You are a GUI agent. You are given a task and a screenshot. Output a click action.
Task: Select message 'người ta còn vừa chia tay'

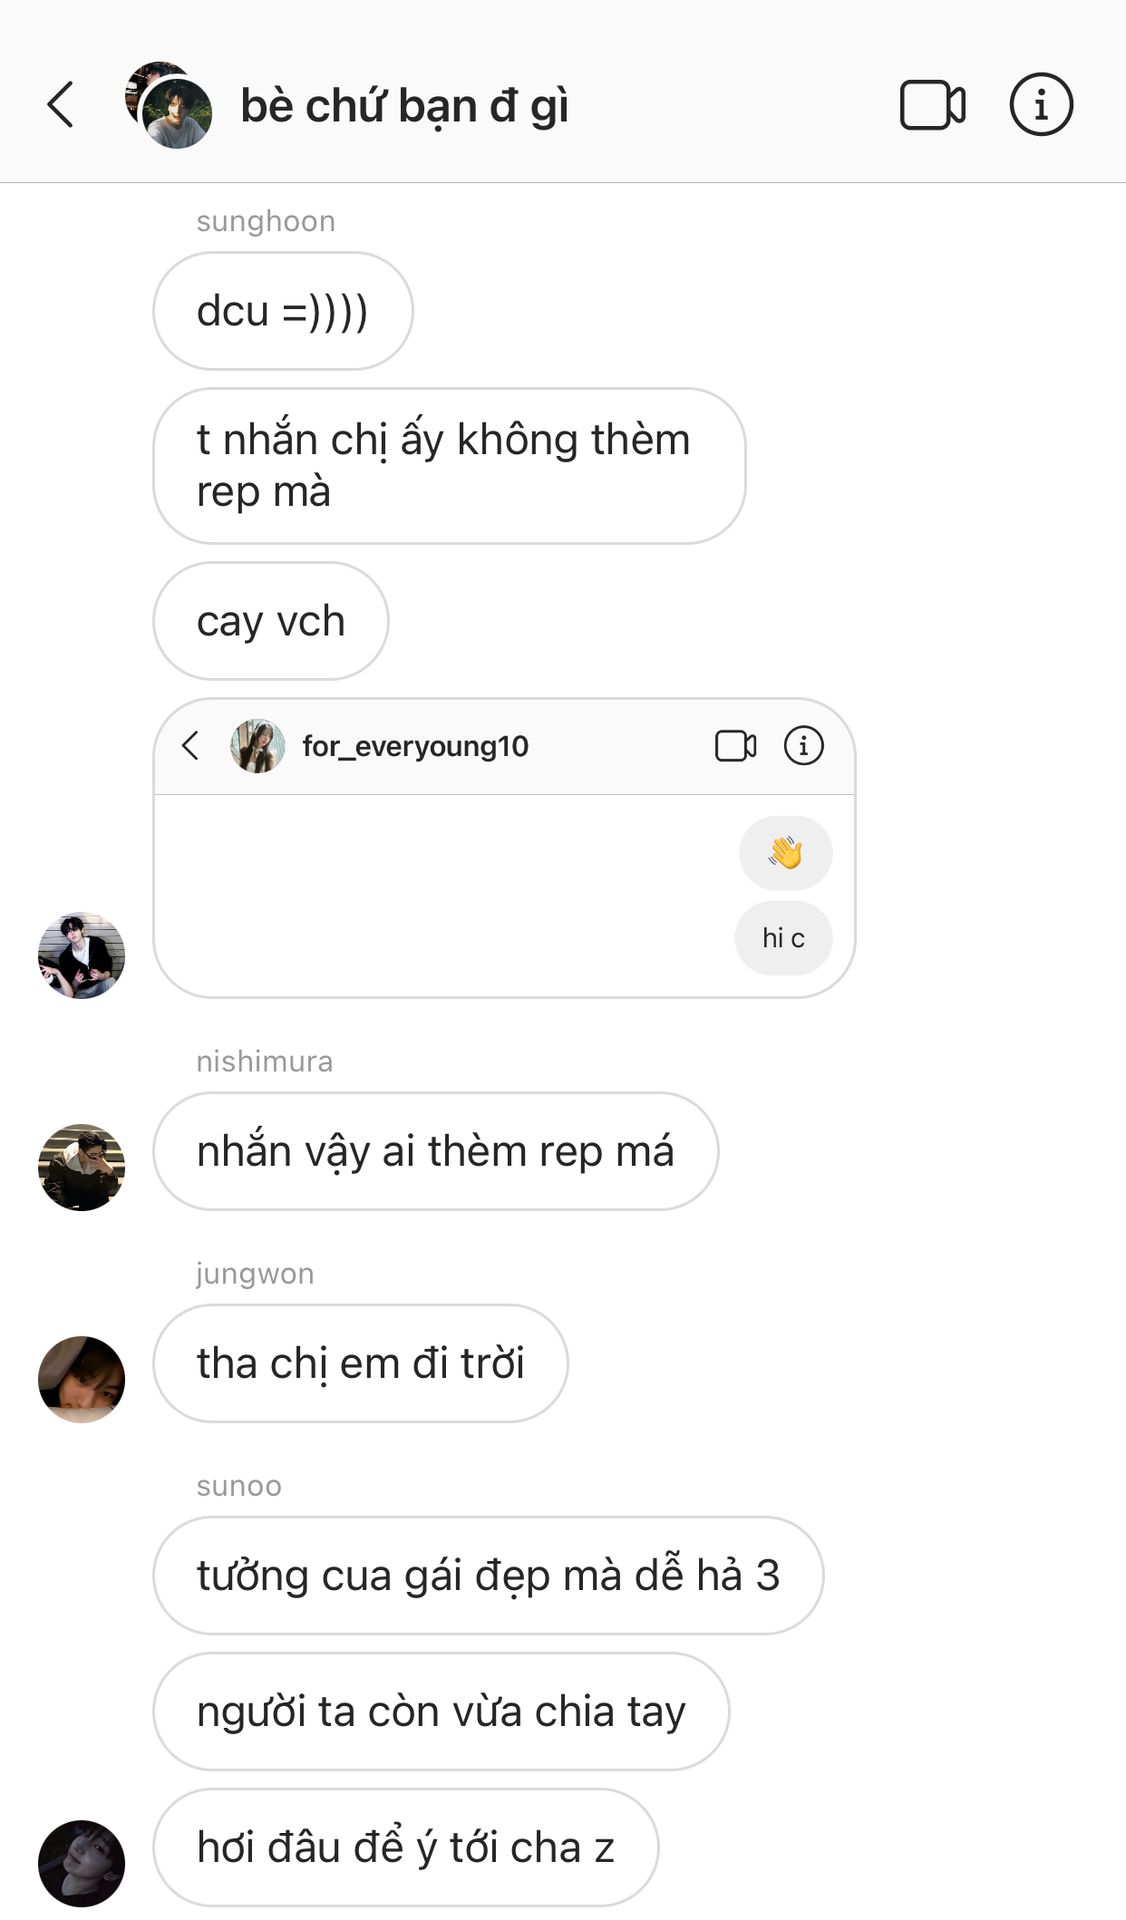pyautogui.click(x=441, y=1711)
